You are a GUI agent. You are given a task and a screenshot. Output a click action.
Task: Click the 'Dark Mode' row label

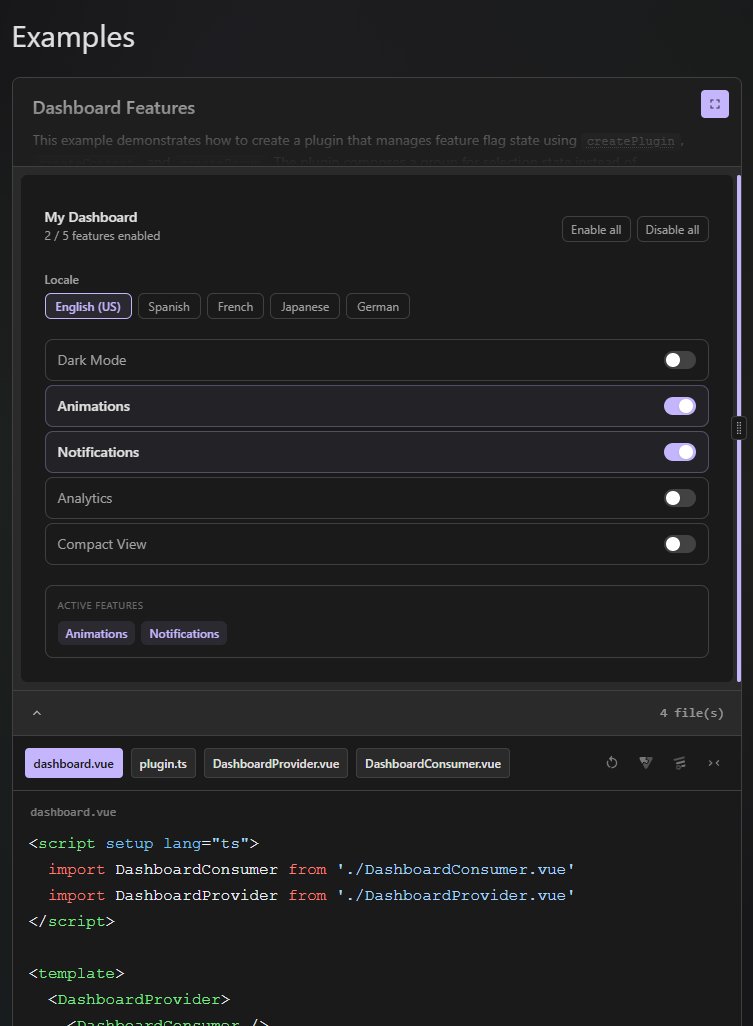92,360
